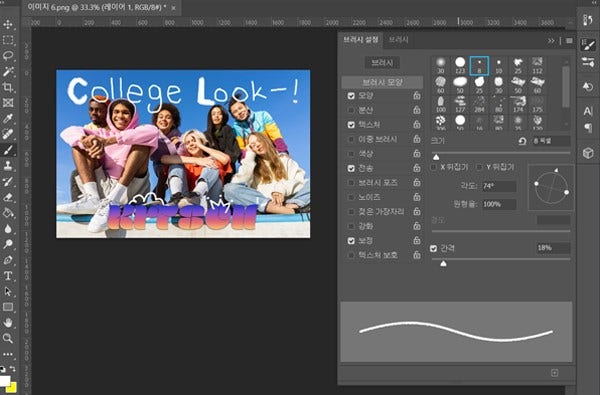The image size is (600, 395).
Task: Select the Magic Wand tool
Action: [8, 71]
